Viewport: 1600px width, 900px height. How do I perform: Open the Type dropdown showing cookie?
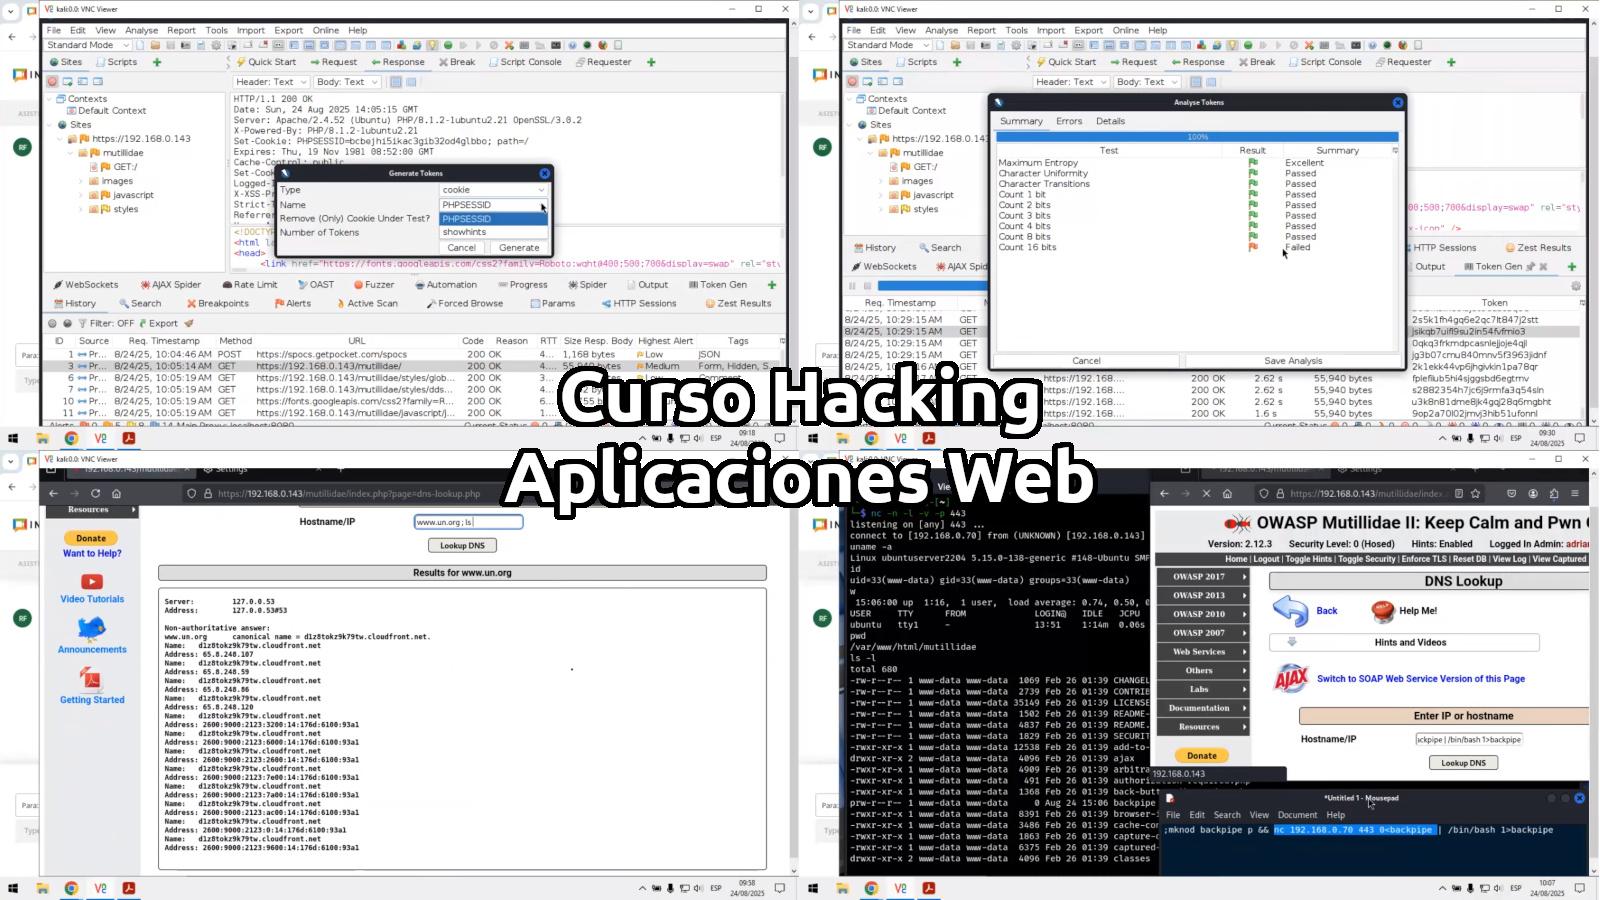point(494,190)
